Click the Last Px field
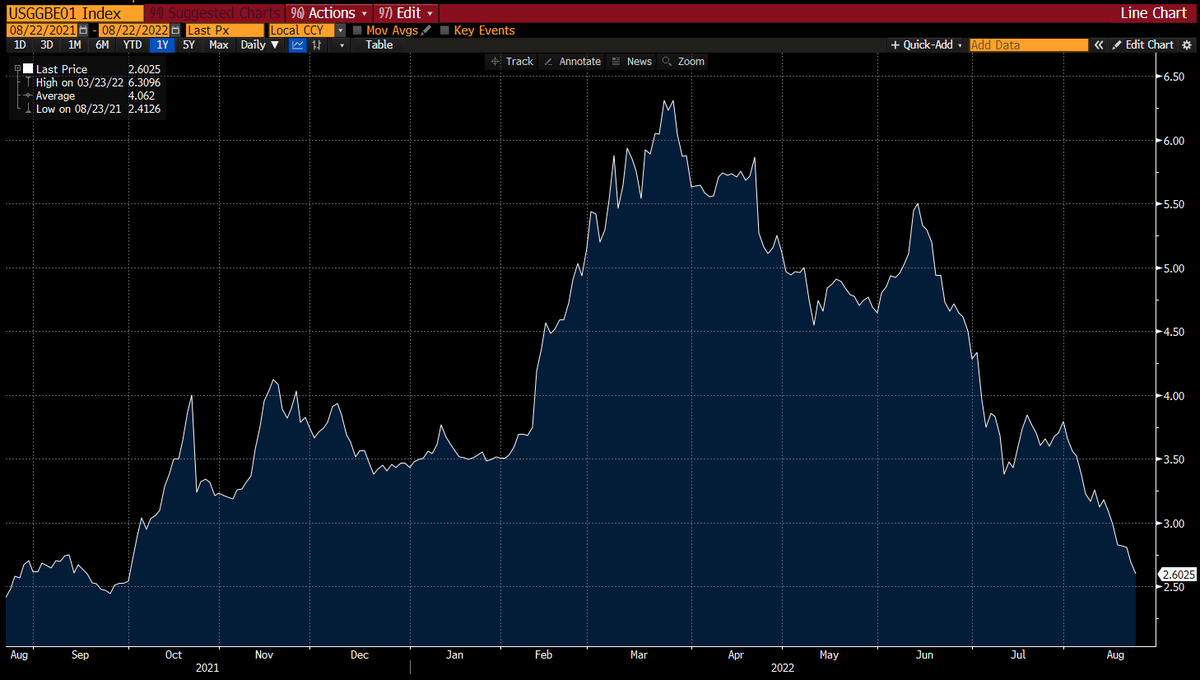 [x=225, y=31]
